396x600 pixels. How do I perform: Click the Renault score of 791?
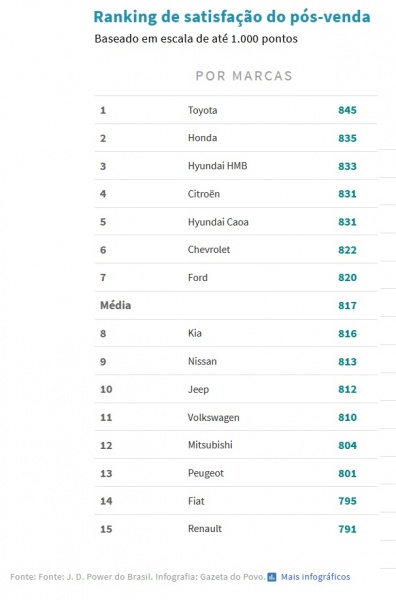[x=347, y=529]
